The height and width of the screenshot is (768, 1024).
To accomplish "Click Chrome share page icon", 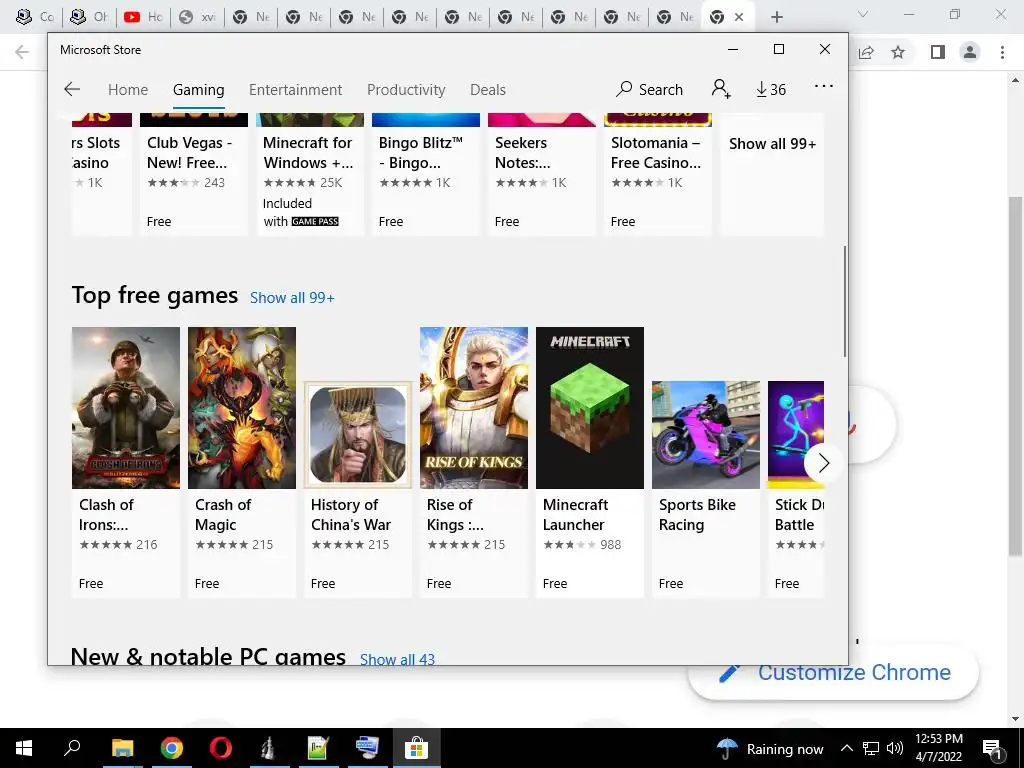I will pyautogui.click(x=866, y=52).
